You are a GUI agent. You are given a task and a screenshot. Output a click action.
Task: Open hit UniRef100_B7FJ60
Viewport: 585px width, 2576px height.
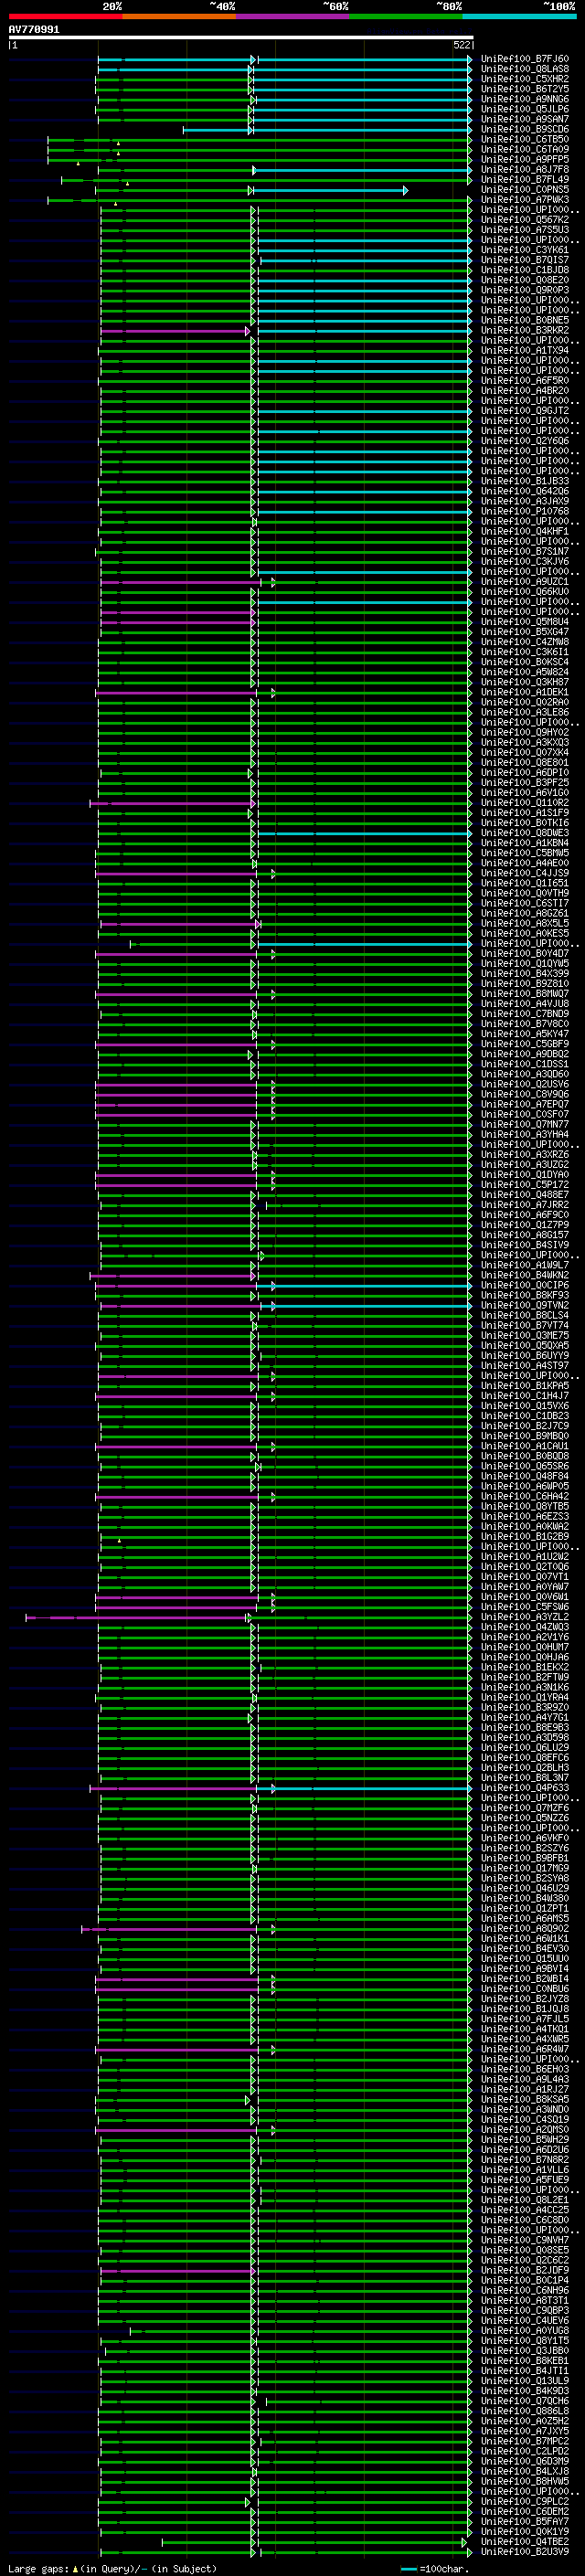(525, 59)
